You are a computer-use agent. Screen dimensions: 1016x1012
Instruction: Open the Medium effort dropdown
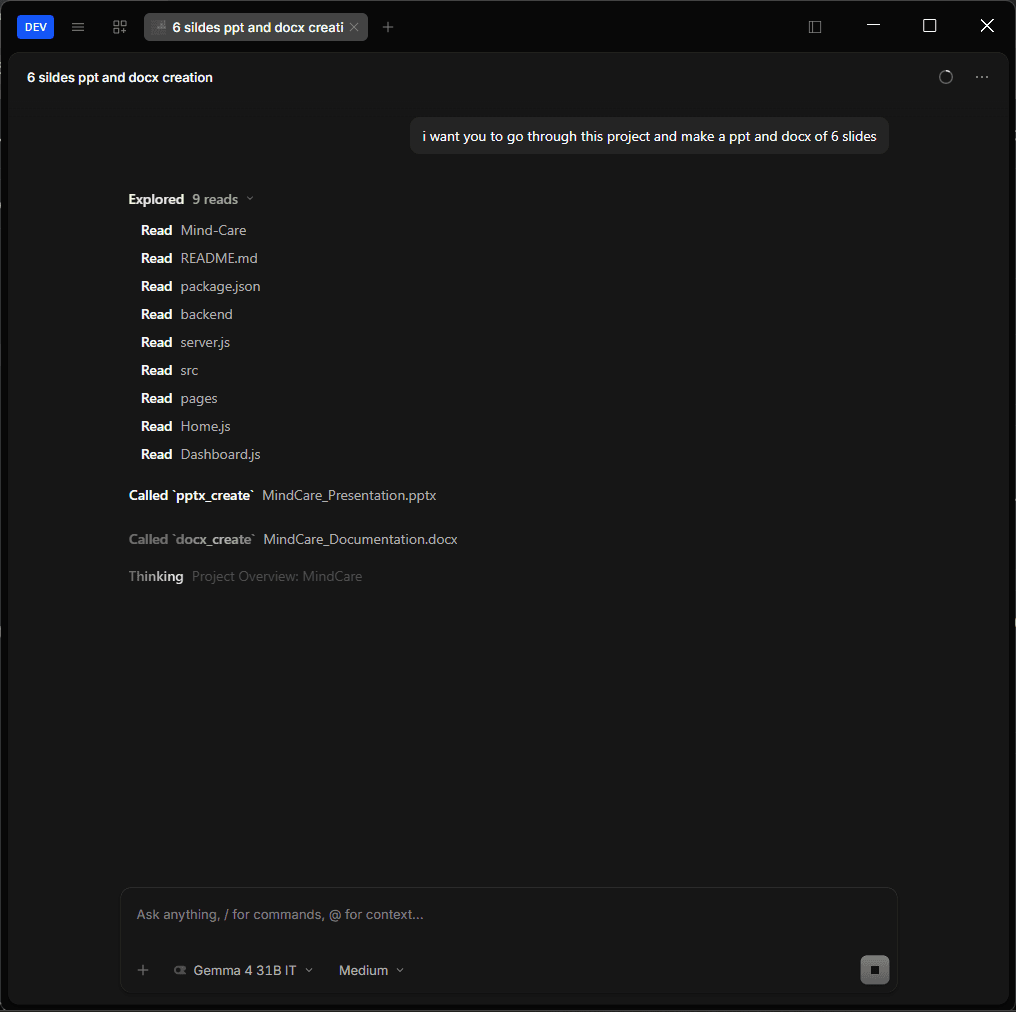click(x=371, y=970)
